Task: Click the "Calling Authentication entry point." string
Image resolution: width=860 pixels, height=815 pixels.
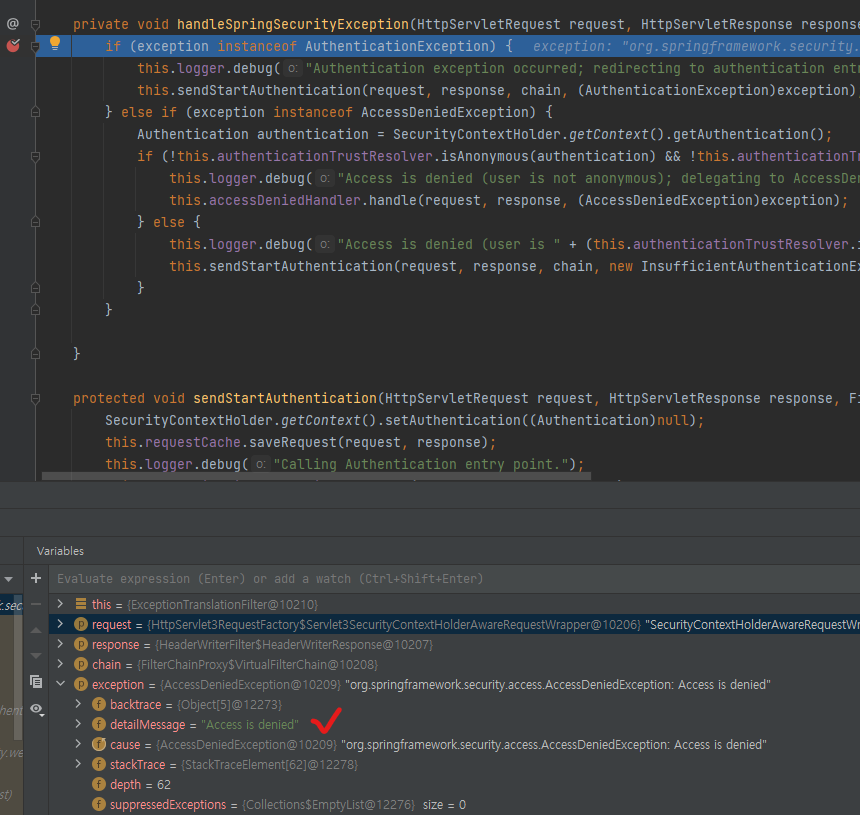Action: tap(421, 465)
